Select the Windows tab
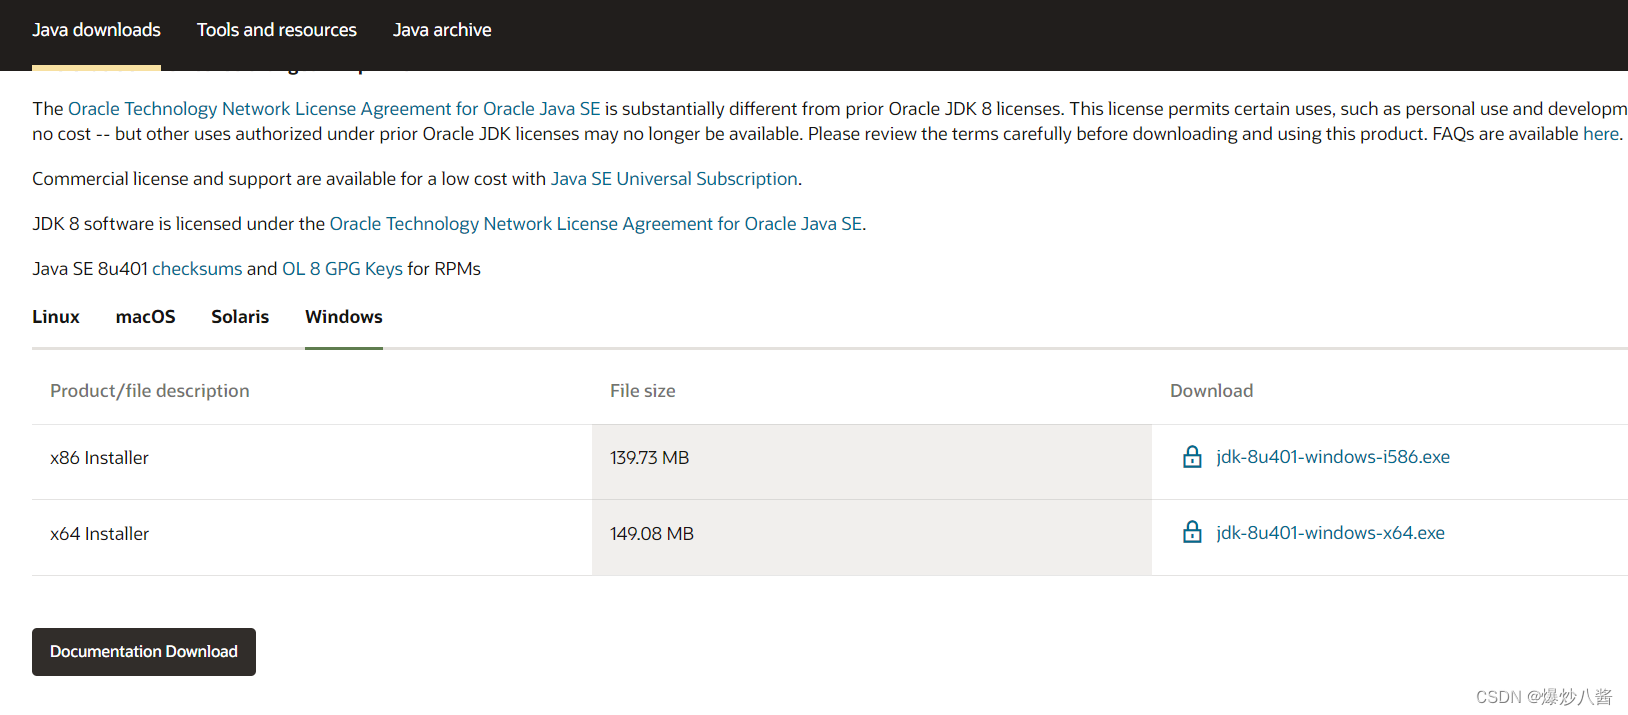 click(x=344, y=317)
